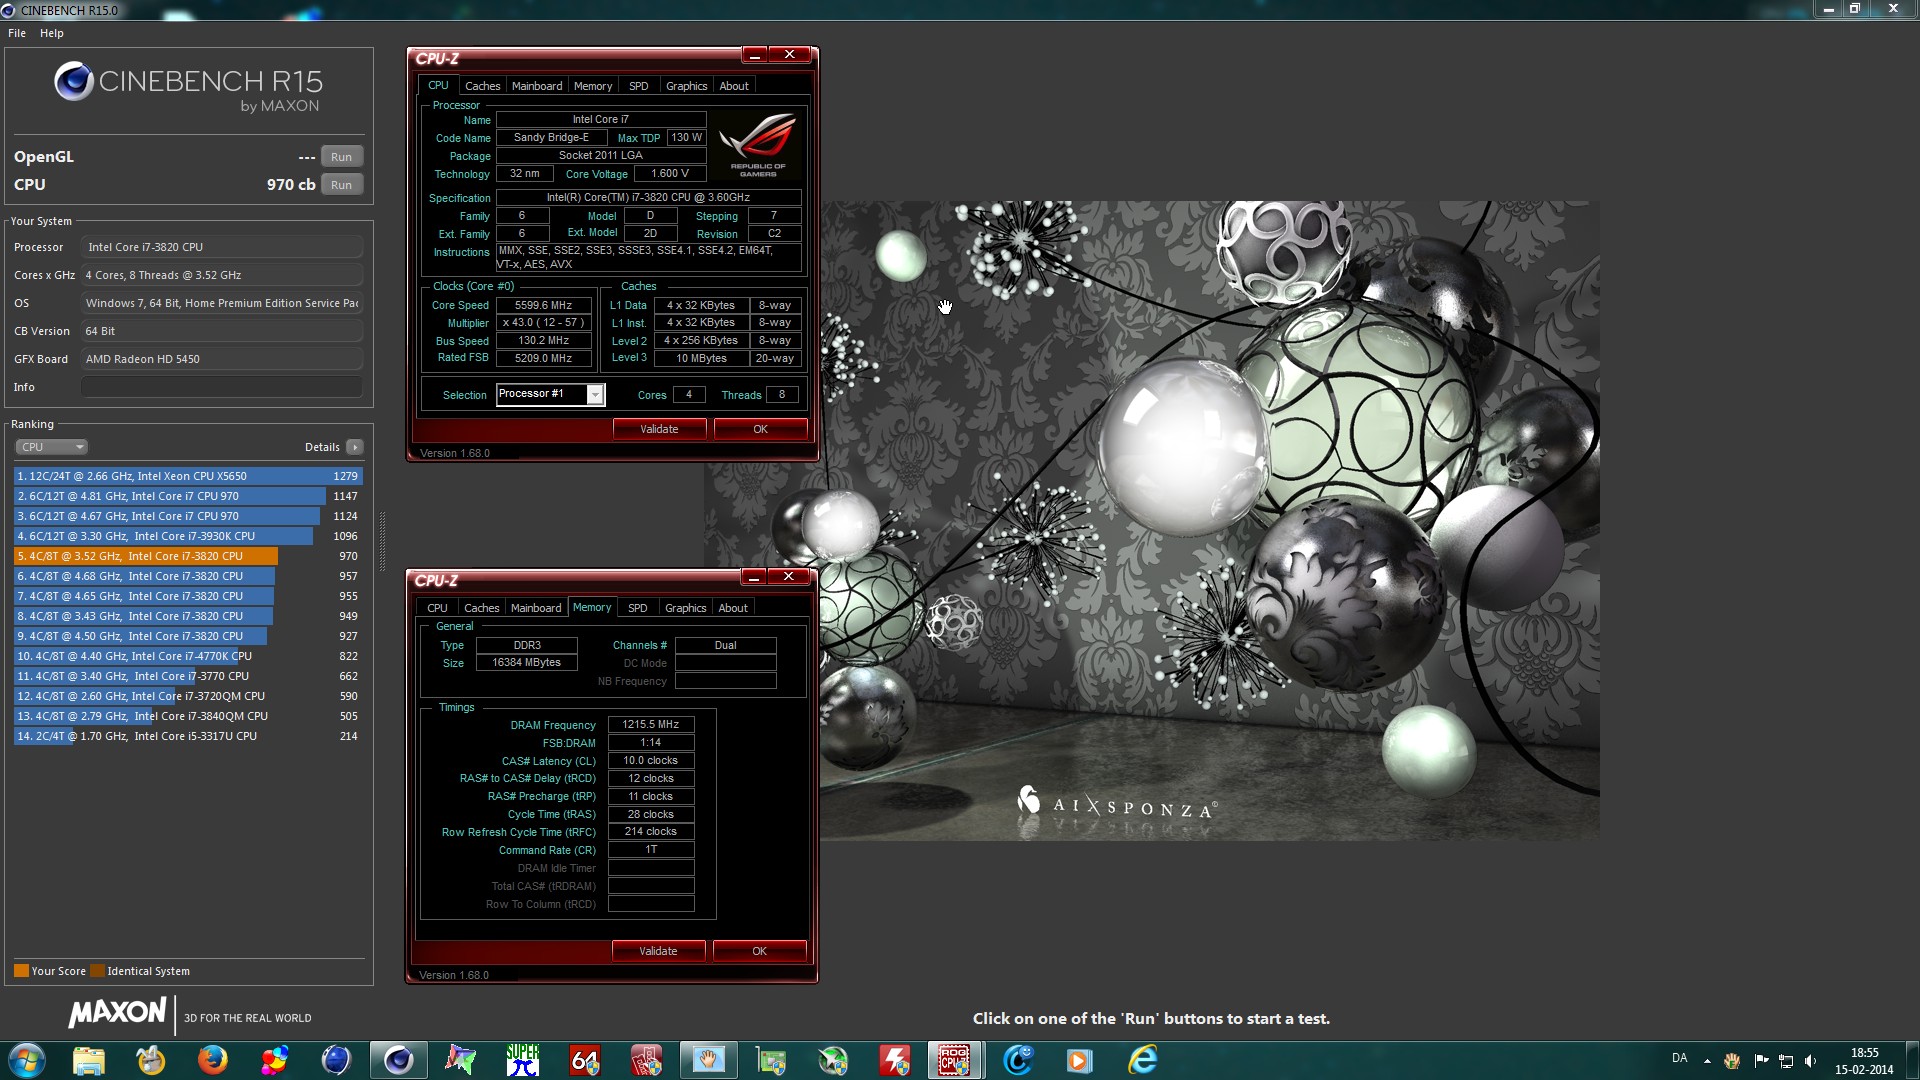The image size is (1920, 1080).
Task: Open the CPU ranking type dropdown
Action: (x=51, y=447)
